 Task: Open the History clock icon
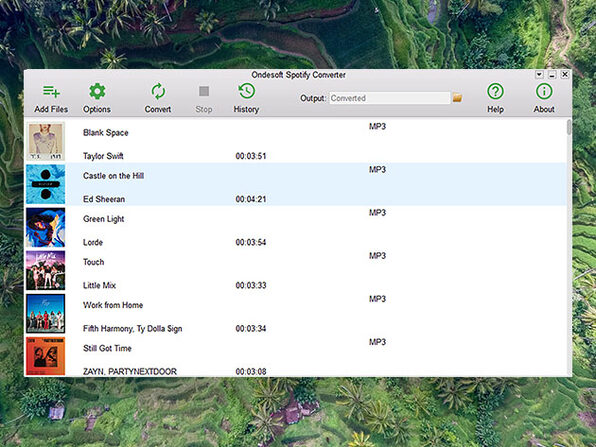(x=247, y=91)
